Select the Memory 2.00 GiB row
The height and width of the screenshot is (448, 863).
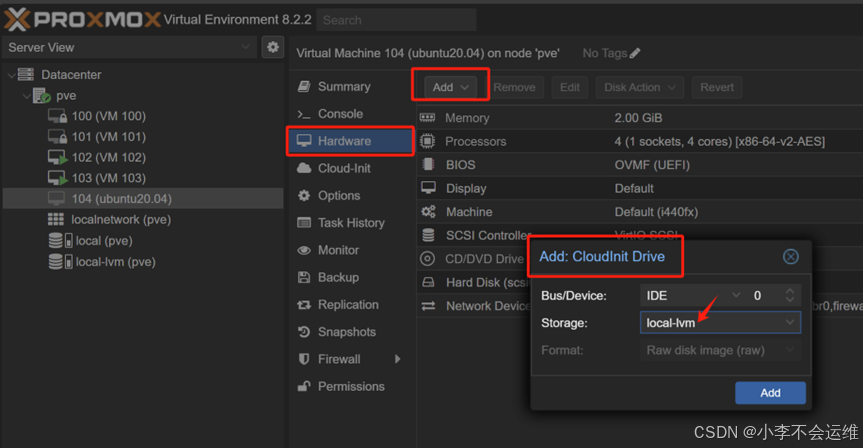pos(640,118)
